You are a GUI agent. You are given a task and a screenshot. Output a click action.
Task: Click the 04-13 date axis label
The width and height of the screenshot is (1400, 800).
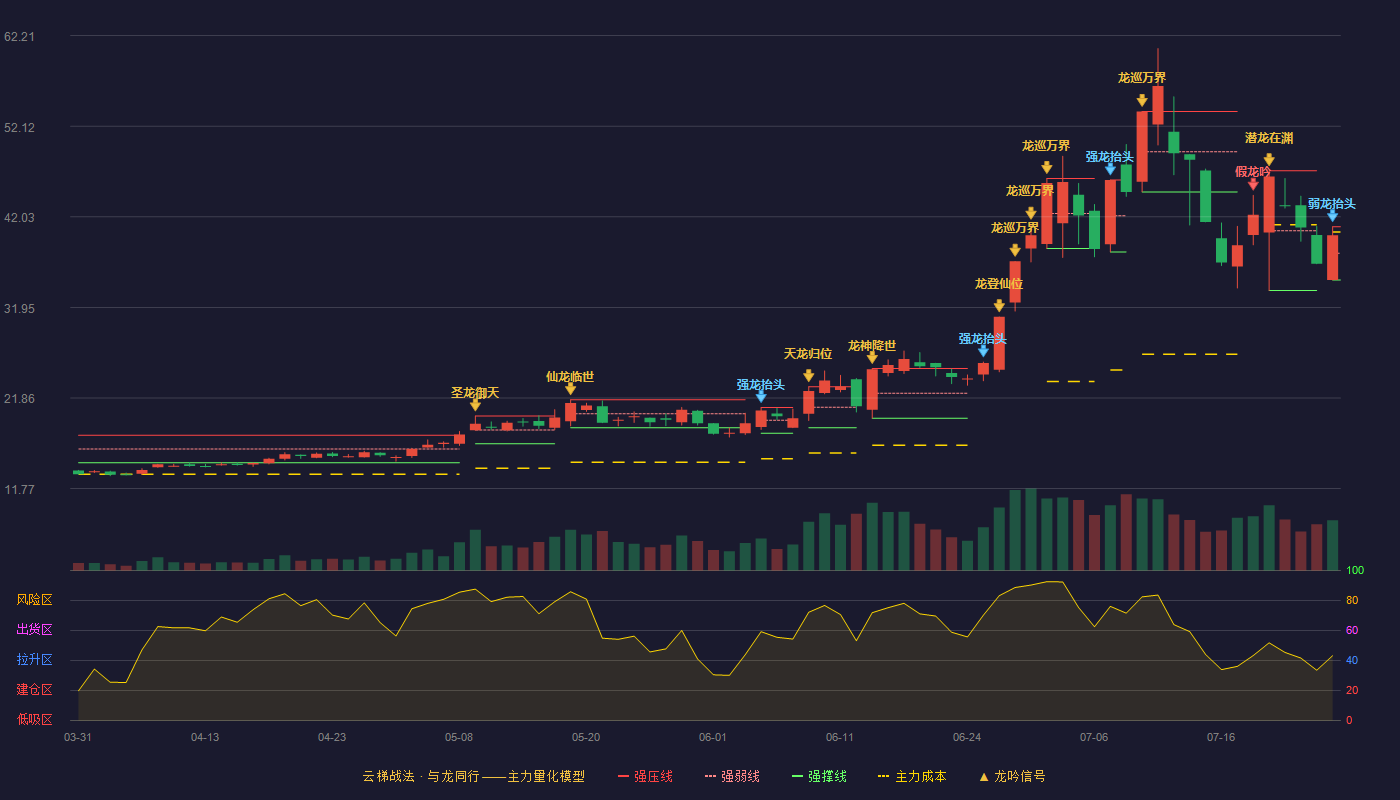click(205, 737)
